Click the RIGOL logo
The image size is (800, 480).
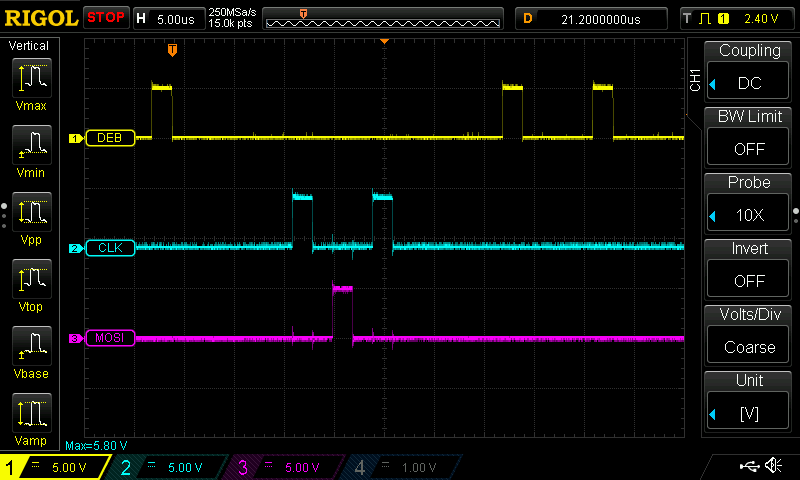(x=41, y=18)
